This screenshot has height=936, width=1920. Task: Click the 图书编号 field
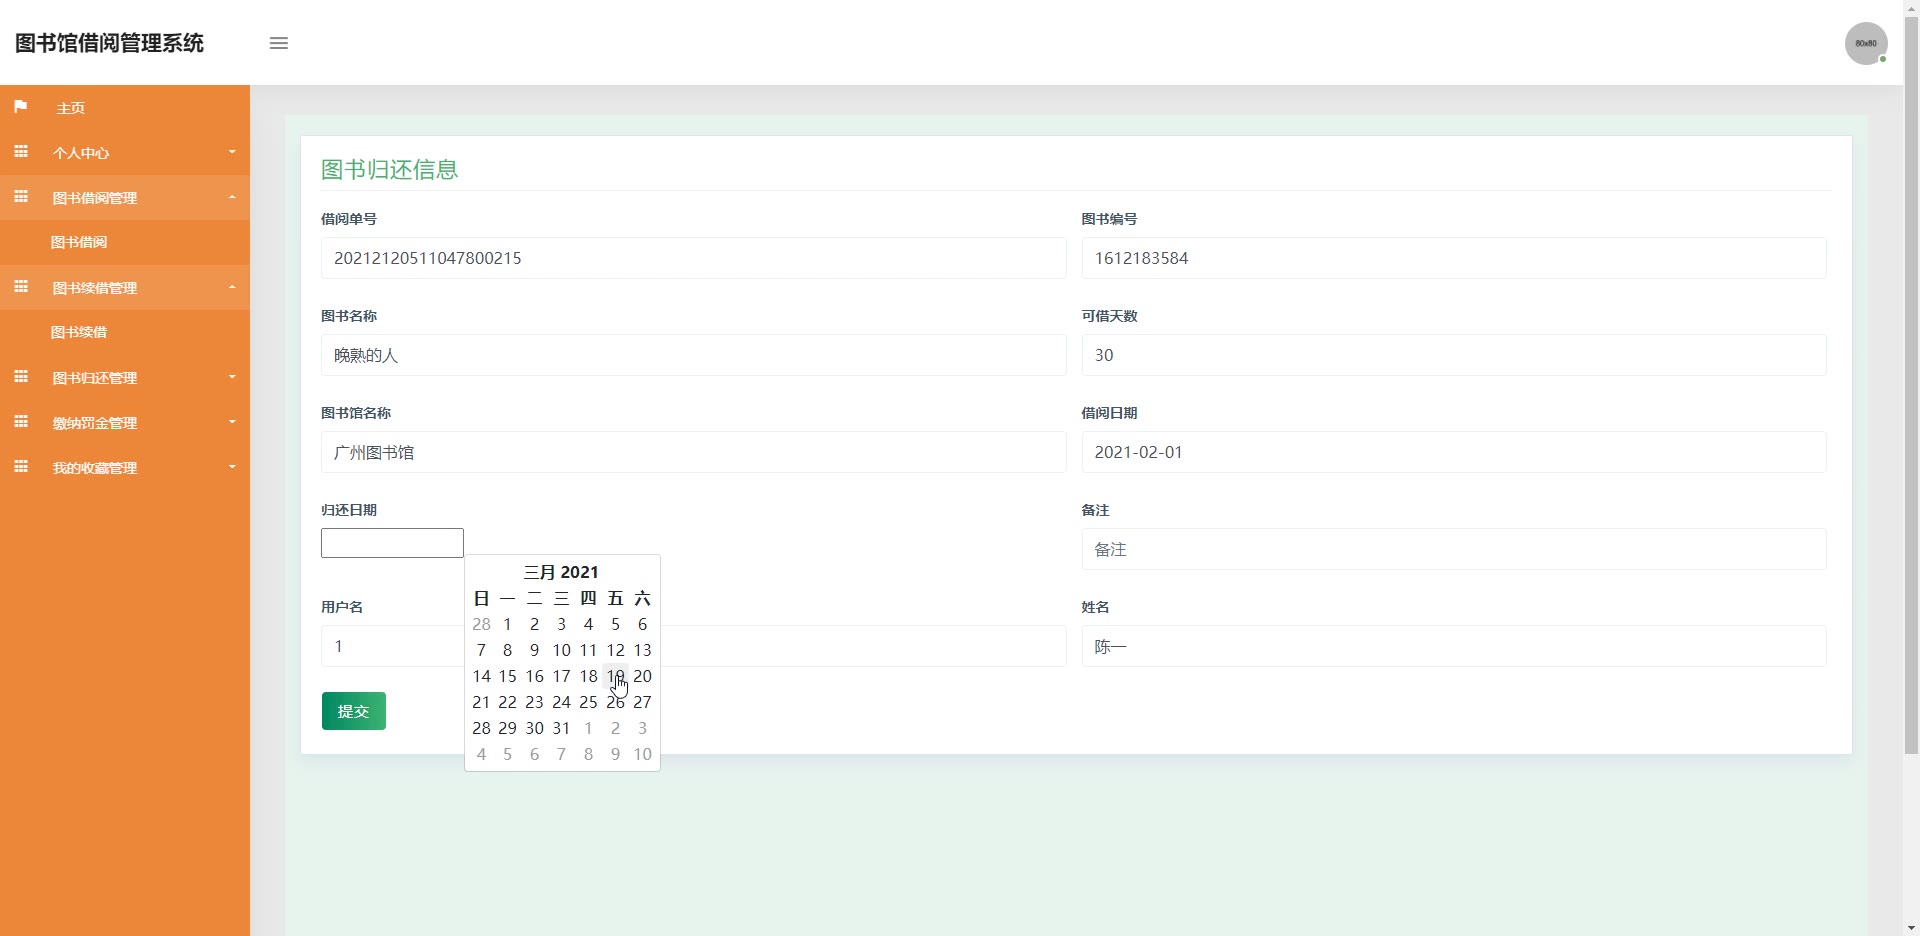click(x=1454, y=258)
